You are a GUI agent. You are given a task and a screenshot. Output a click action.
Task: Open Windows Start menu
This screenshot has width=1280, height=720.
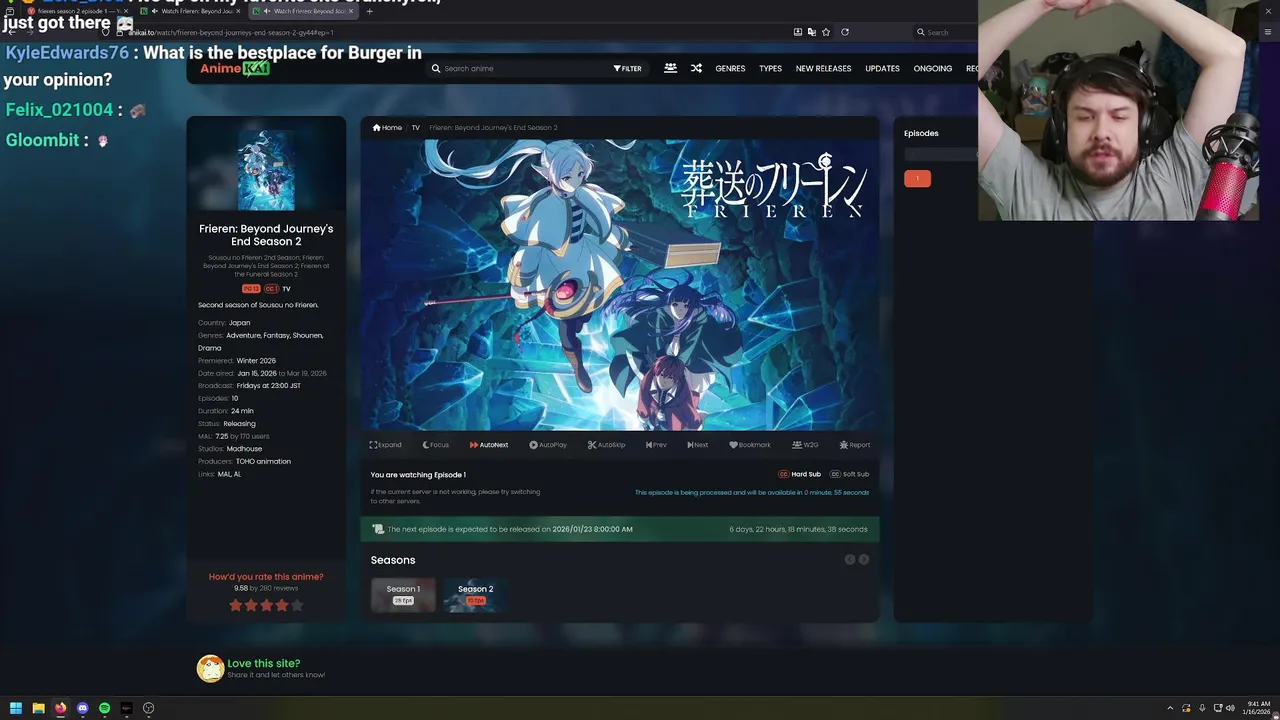(x=16, y=708)
